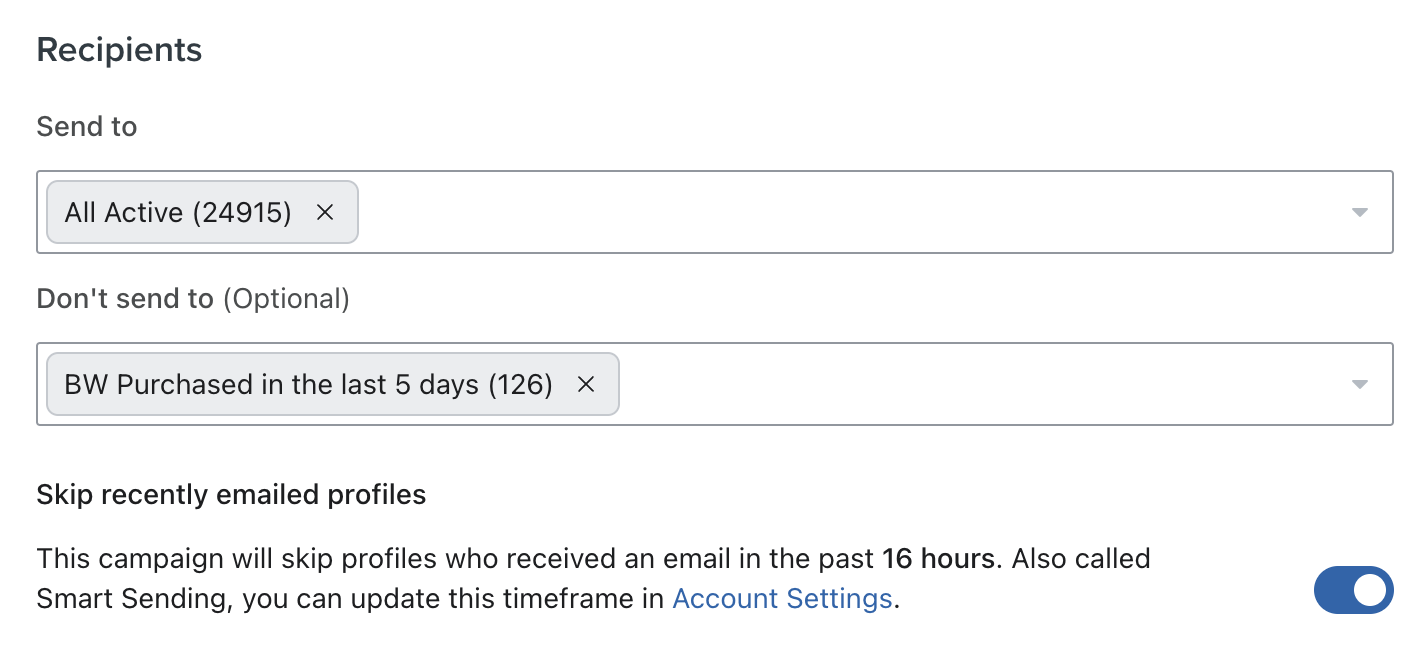The width and height of the screenshot is (1424, 662).
Task: Select the BW Purchased (126) chip label
Action: tap(309, 384)
